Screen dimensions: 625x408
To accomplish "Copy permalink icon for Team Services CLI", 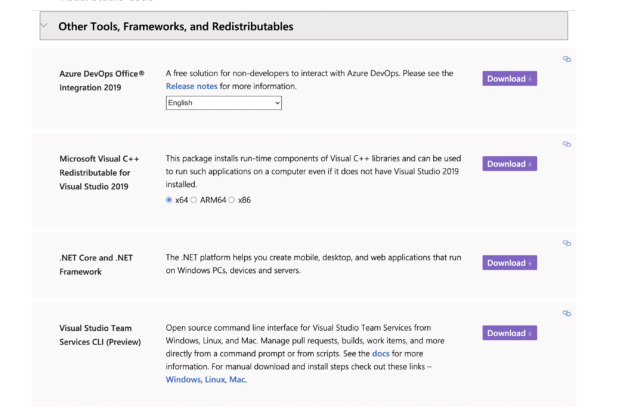I will 567,313.
